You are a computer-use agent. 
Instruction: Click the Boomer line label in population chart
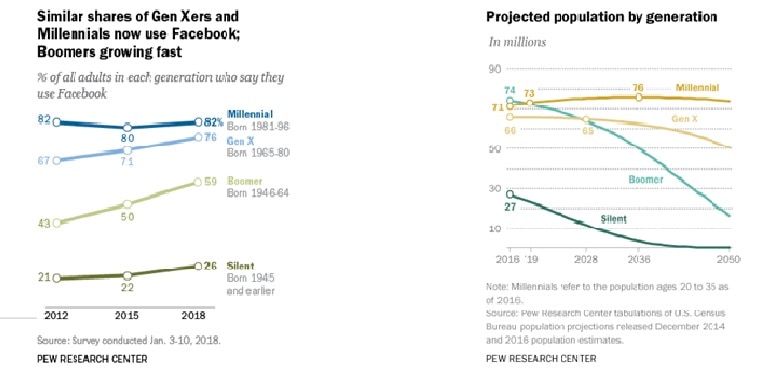point(645,180)
